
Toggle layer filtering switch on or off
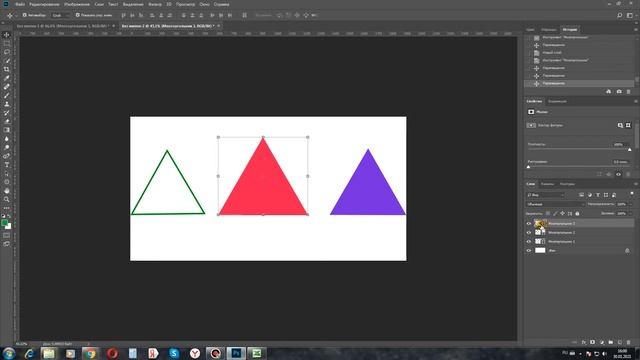pyautogui.click(x=632, y=194)
